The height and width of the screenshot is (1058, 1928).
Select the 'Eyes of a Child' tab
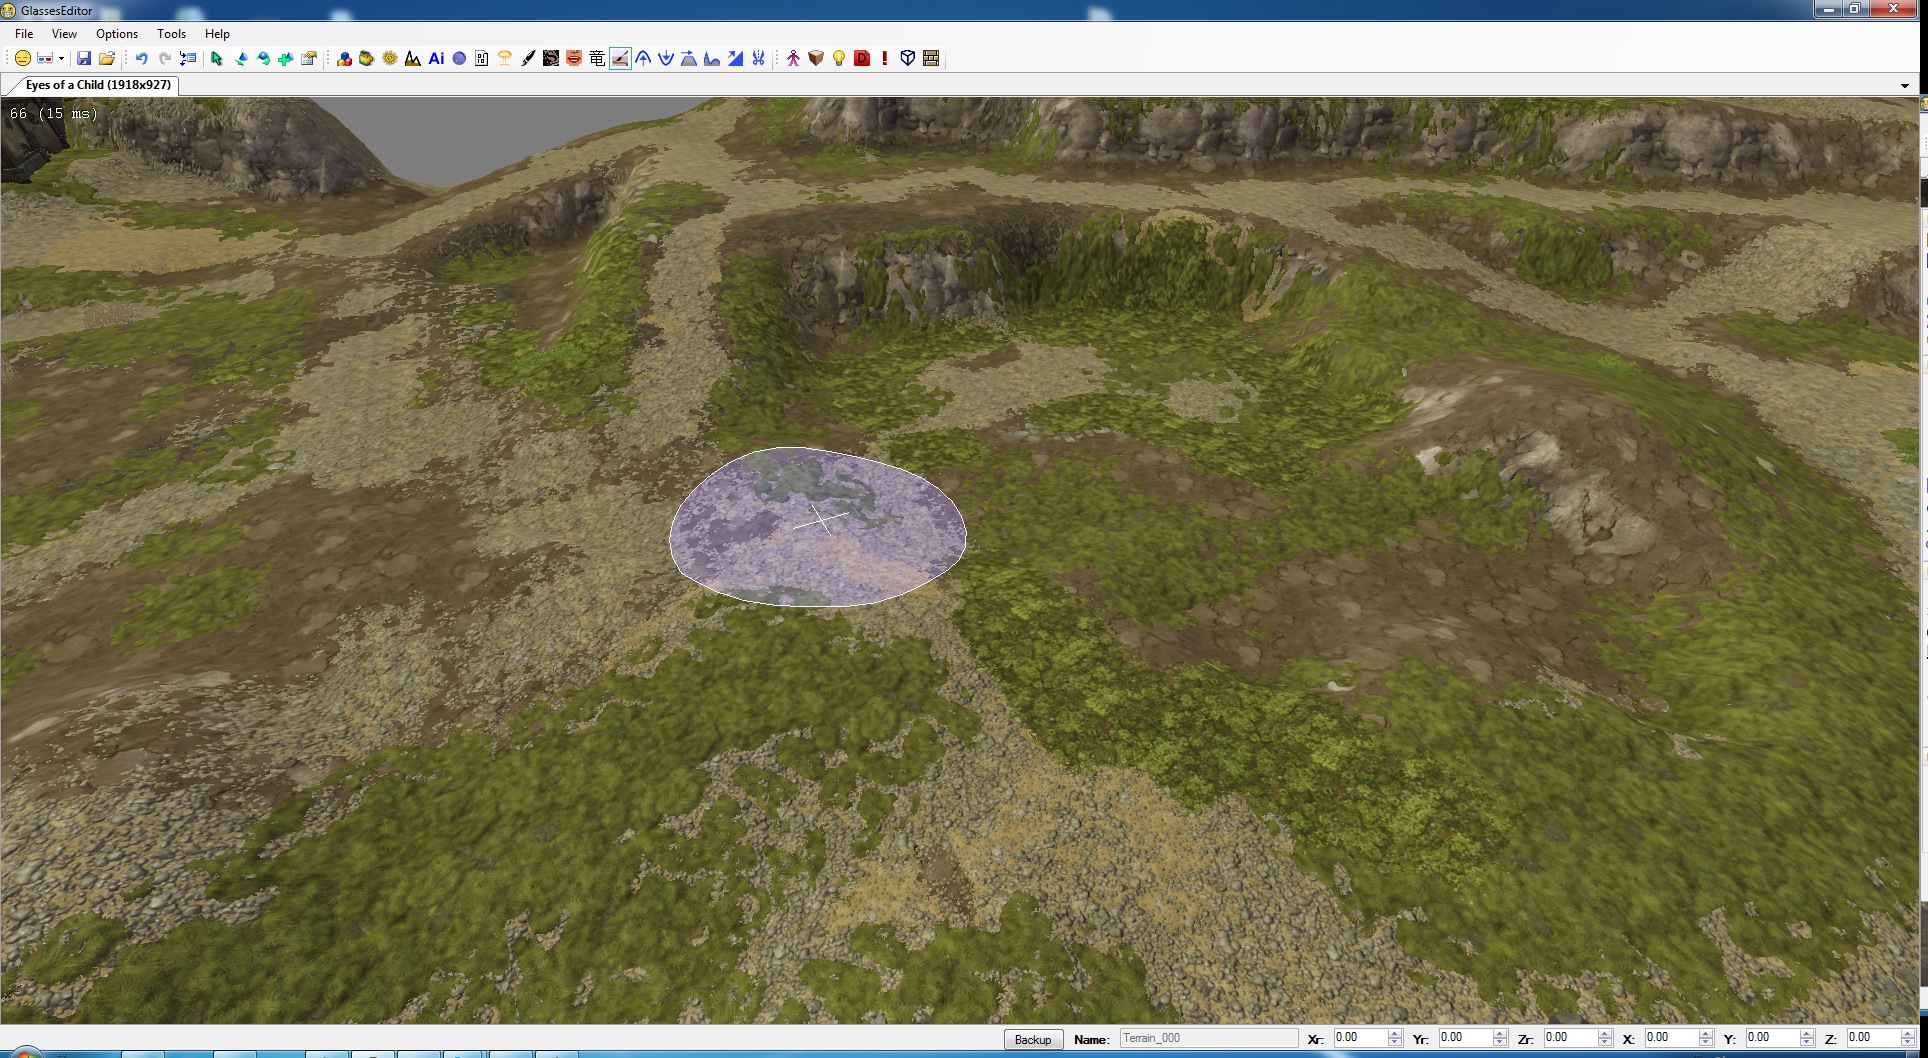coord(97,85)
